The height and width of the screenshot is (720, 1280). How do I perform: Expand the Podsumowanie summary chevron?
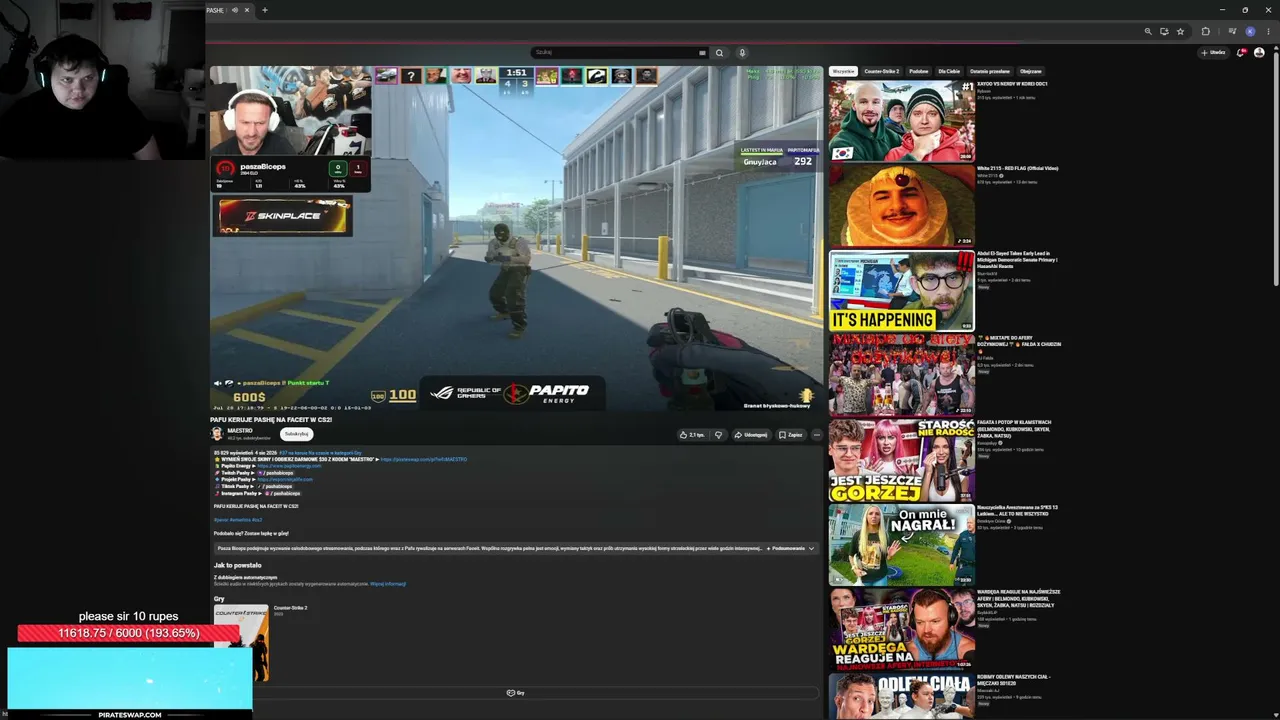811,548
